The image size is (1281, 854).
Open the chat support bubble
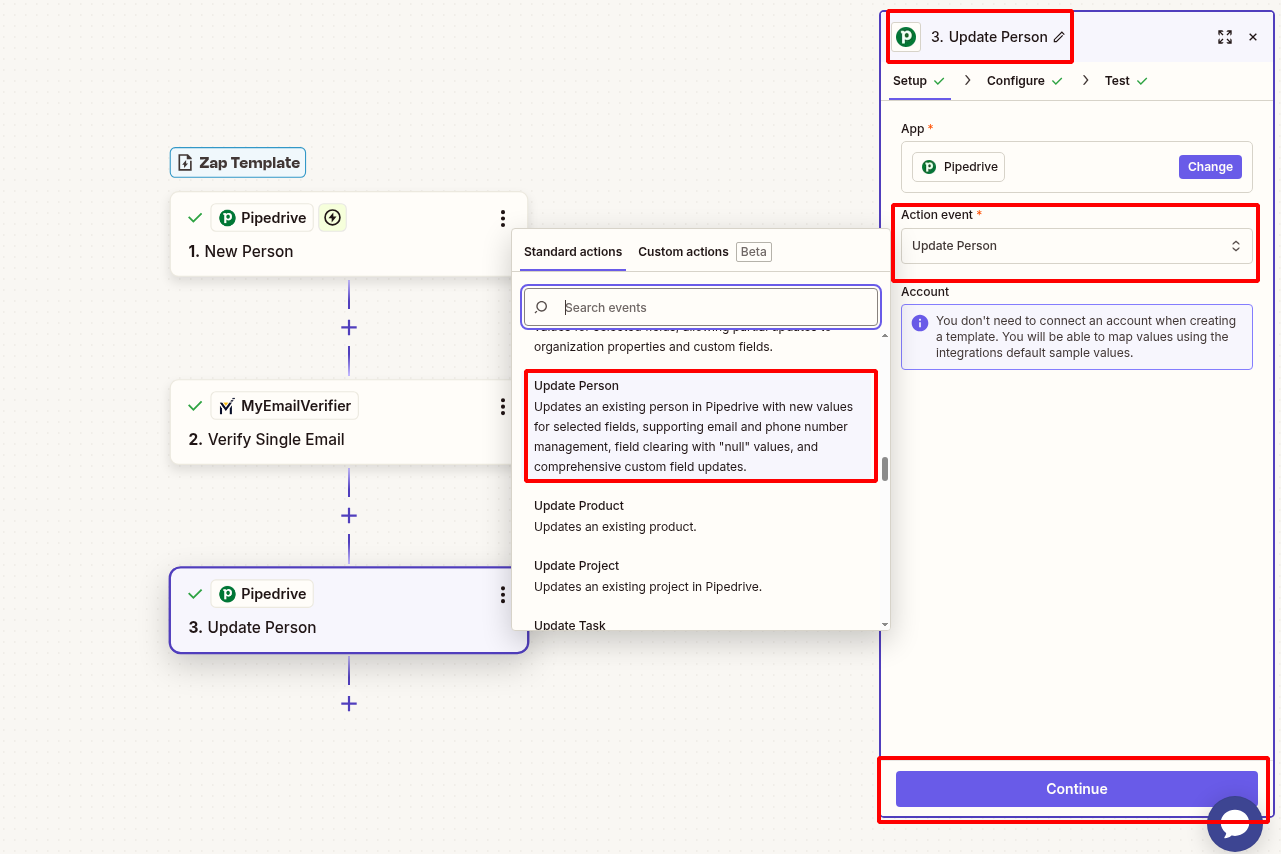click(1235, 824)
